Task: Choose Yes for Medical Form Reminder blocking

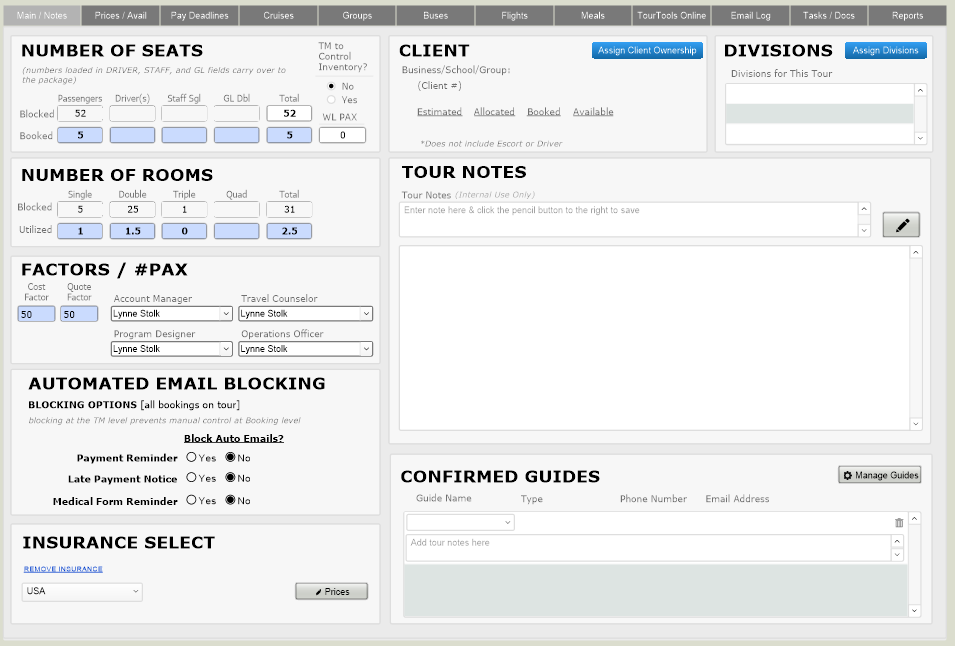Action: pyautogui.click(x=191, y=500)
